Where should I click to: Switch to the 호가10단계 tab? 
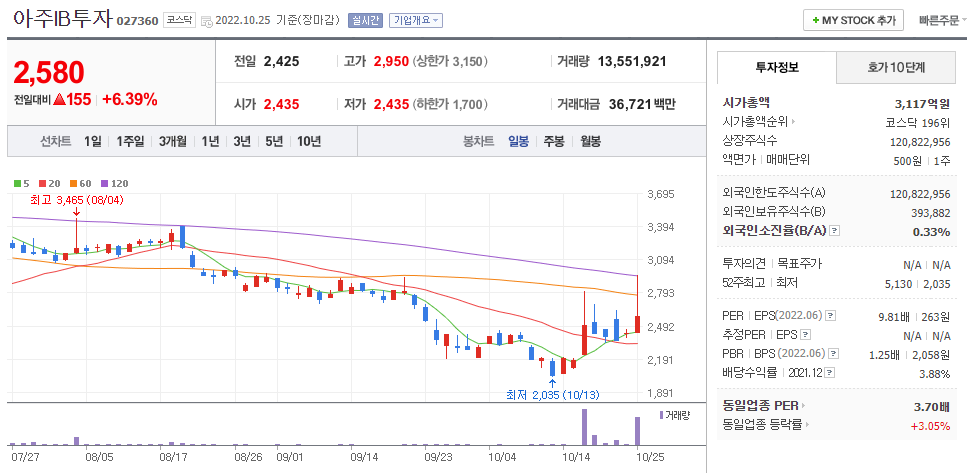click(896, 68)
